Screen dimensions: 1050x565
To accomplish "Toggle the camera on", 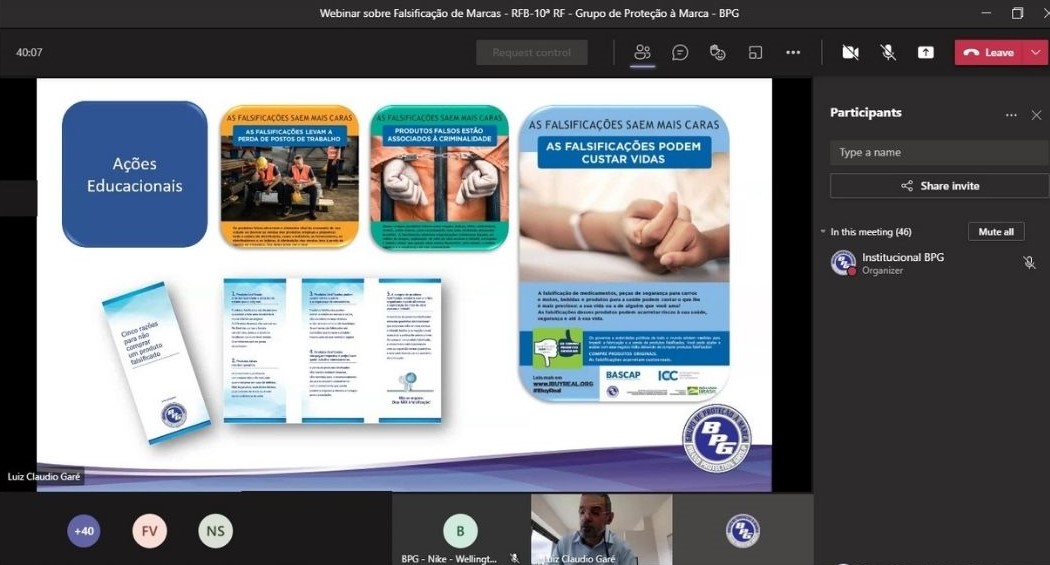I will tap(850, 53).
